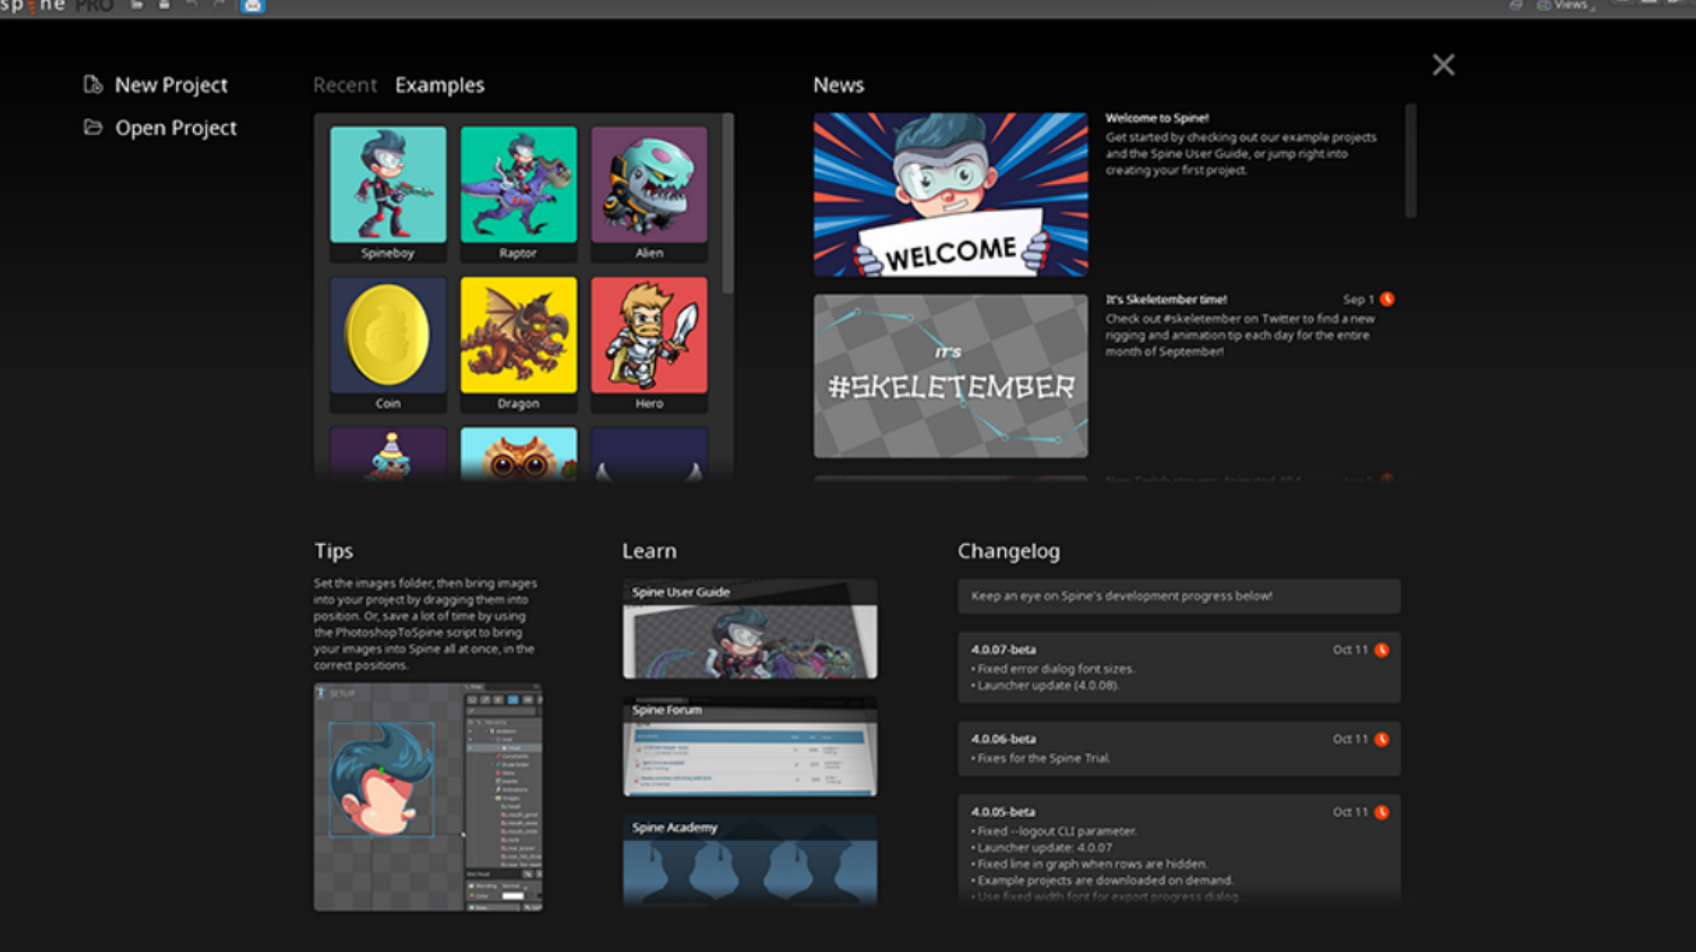Click the Spine PRO logo in top bar

[x=57, y=6]
